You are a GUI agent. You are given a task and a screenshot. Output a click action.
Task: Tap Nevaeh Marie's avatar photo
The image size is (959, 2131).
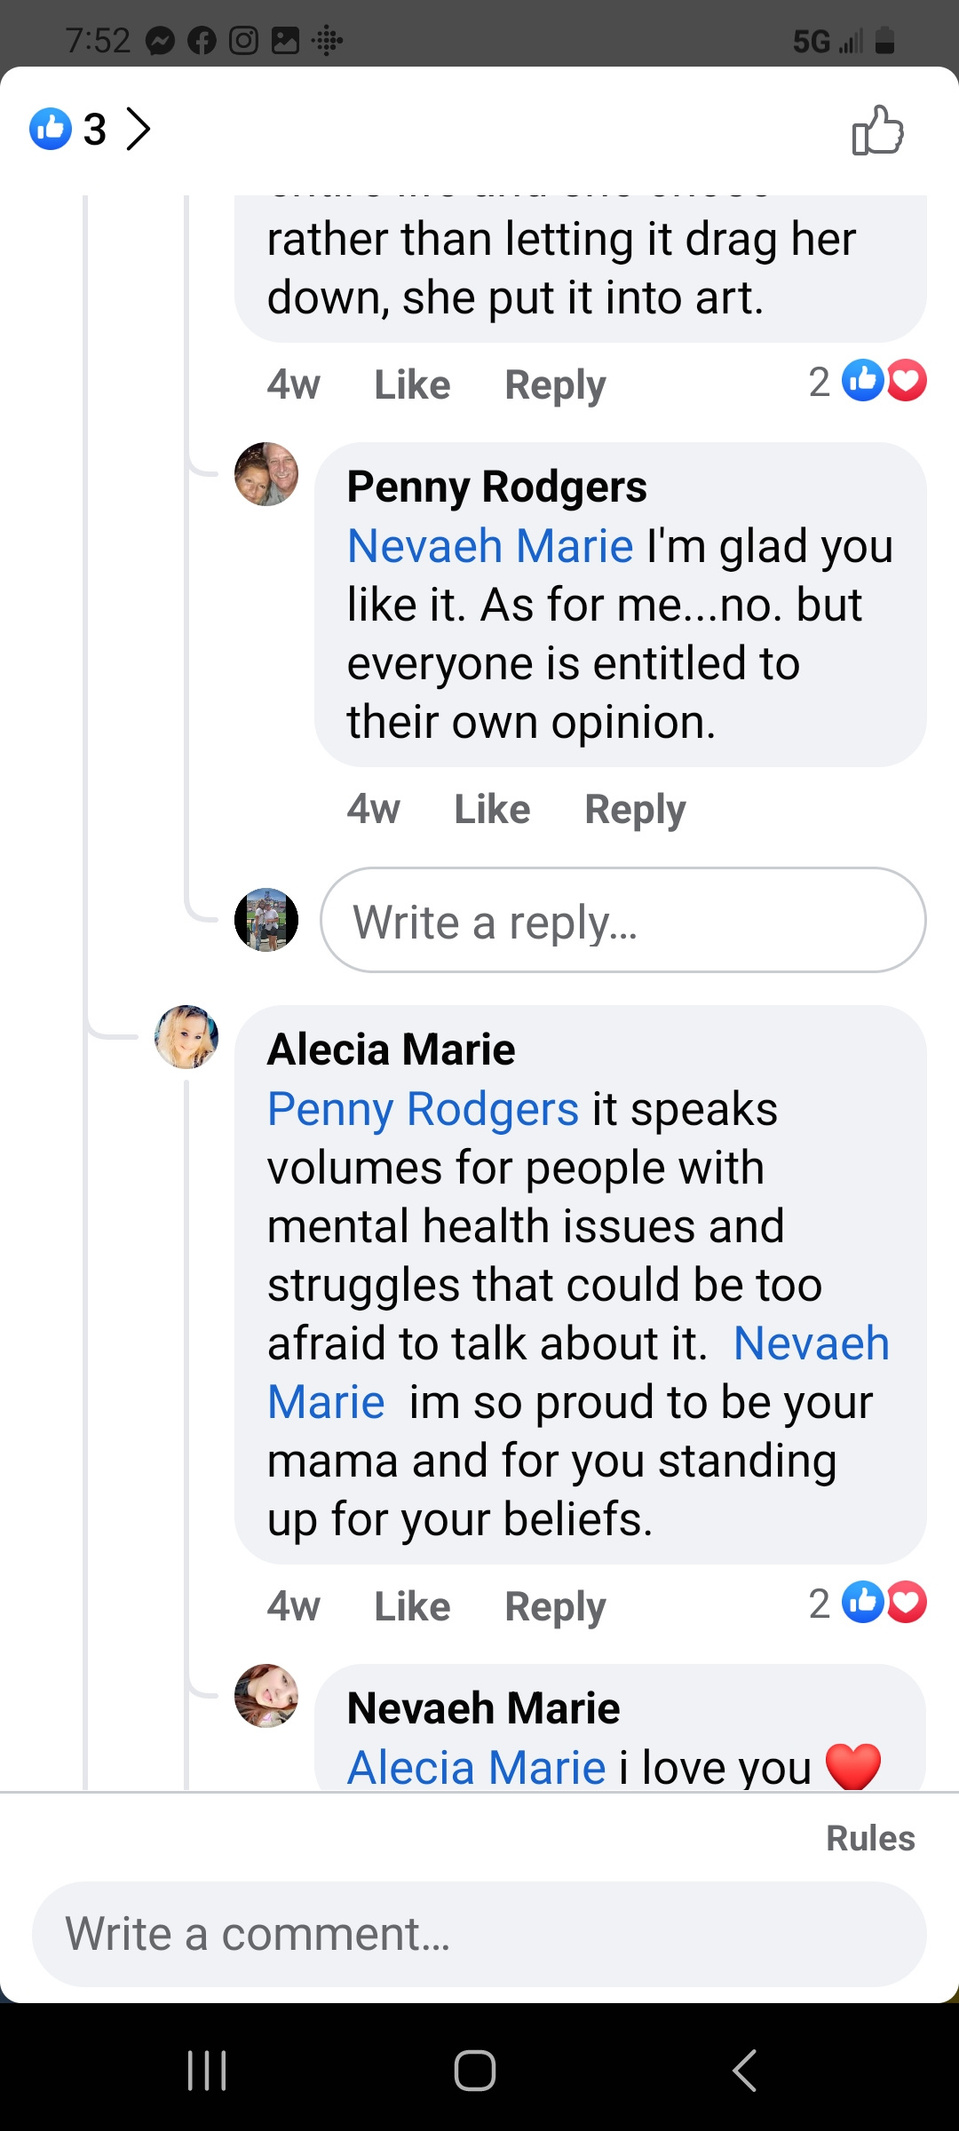(x=266, y=1696)
